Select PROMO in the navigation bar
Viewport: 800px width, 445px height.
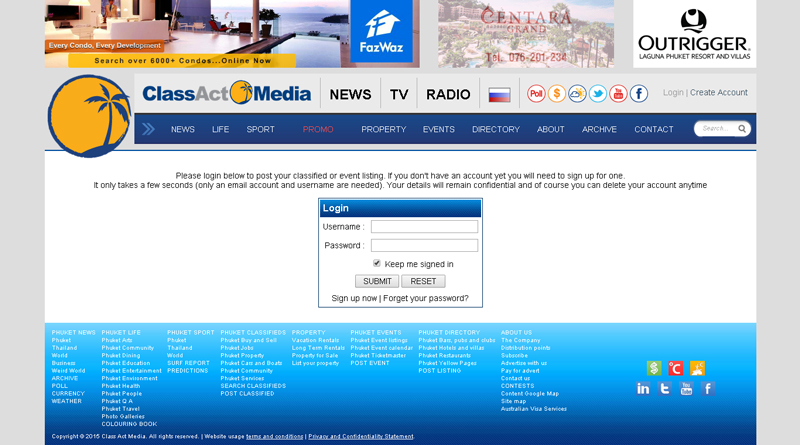tap(318, 130)
